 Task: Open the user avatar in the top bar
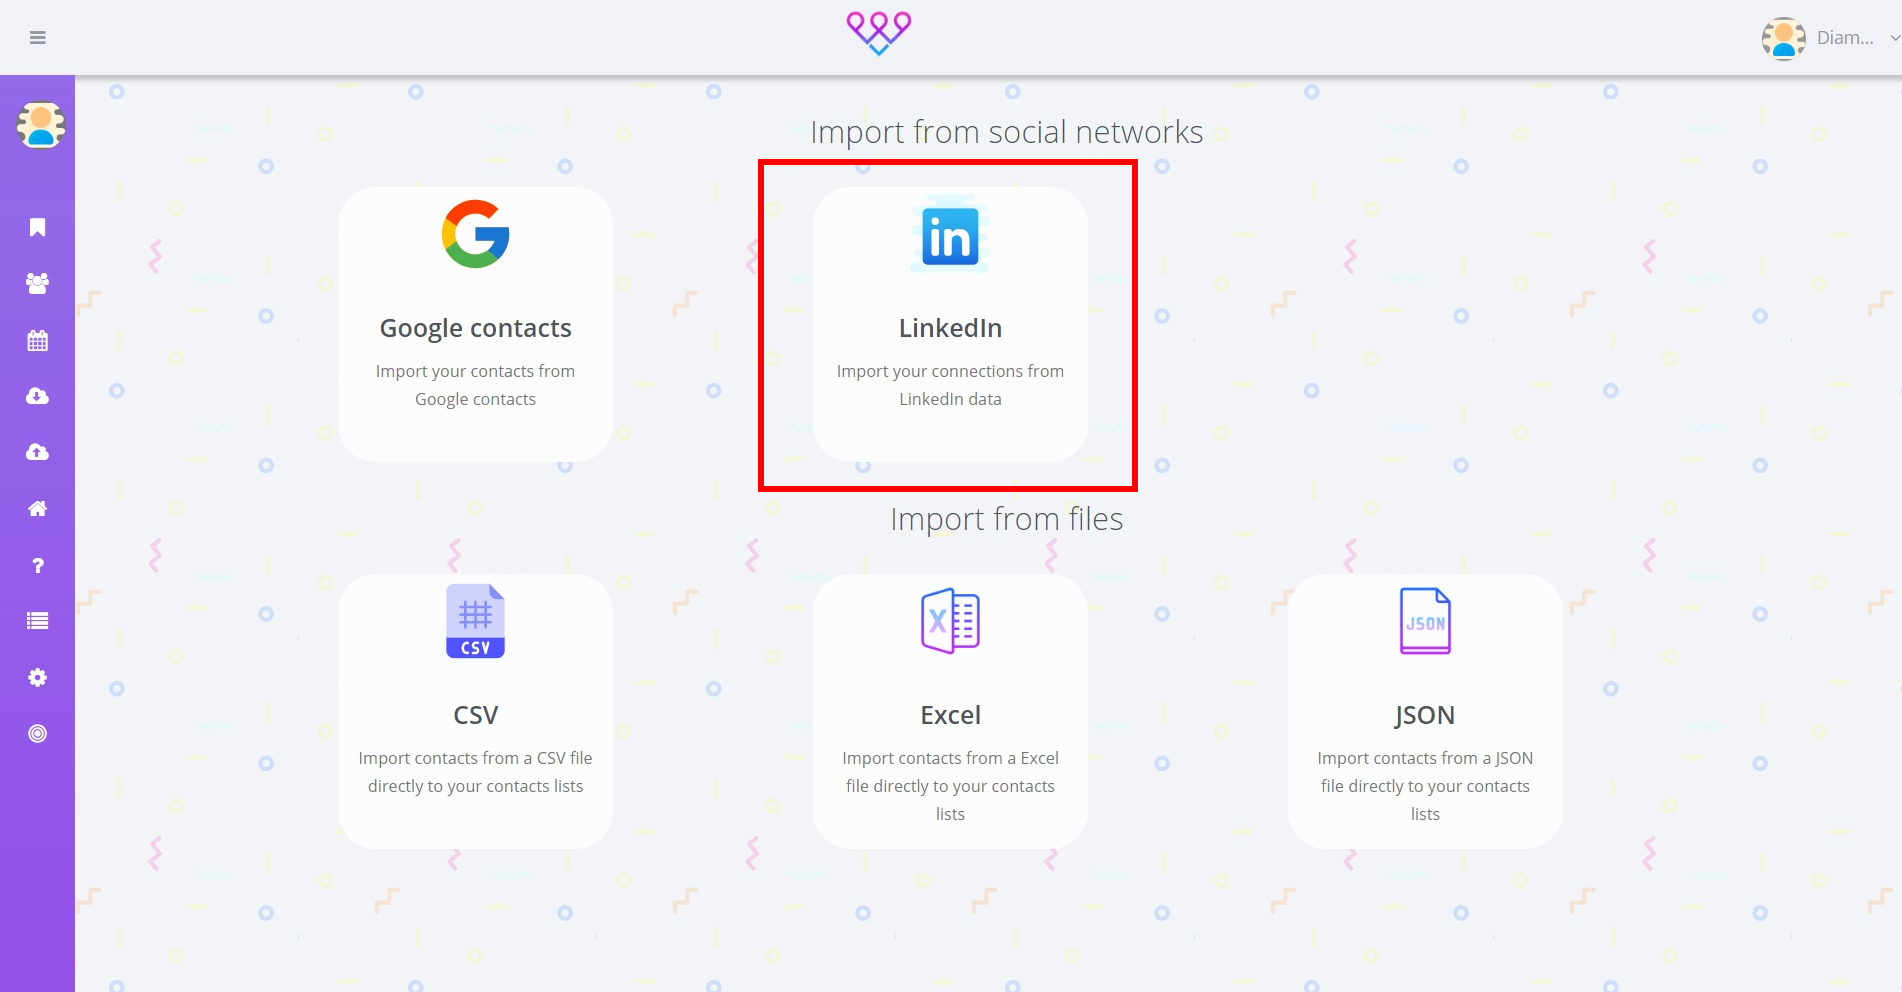point(1783,38)
